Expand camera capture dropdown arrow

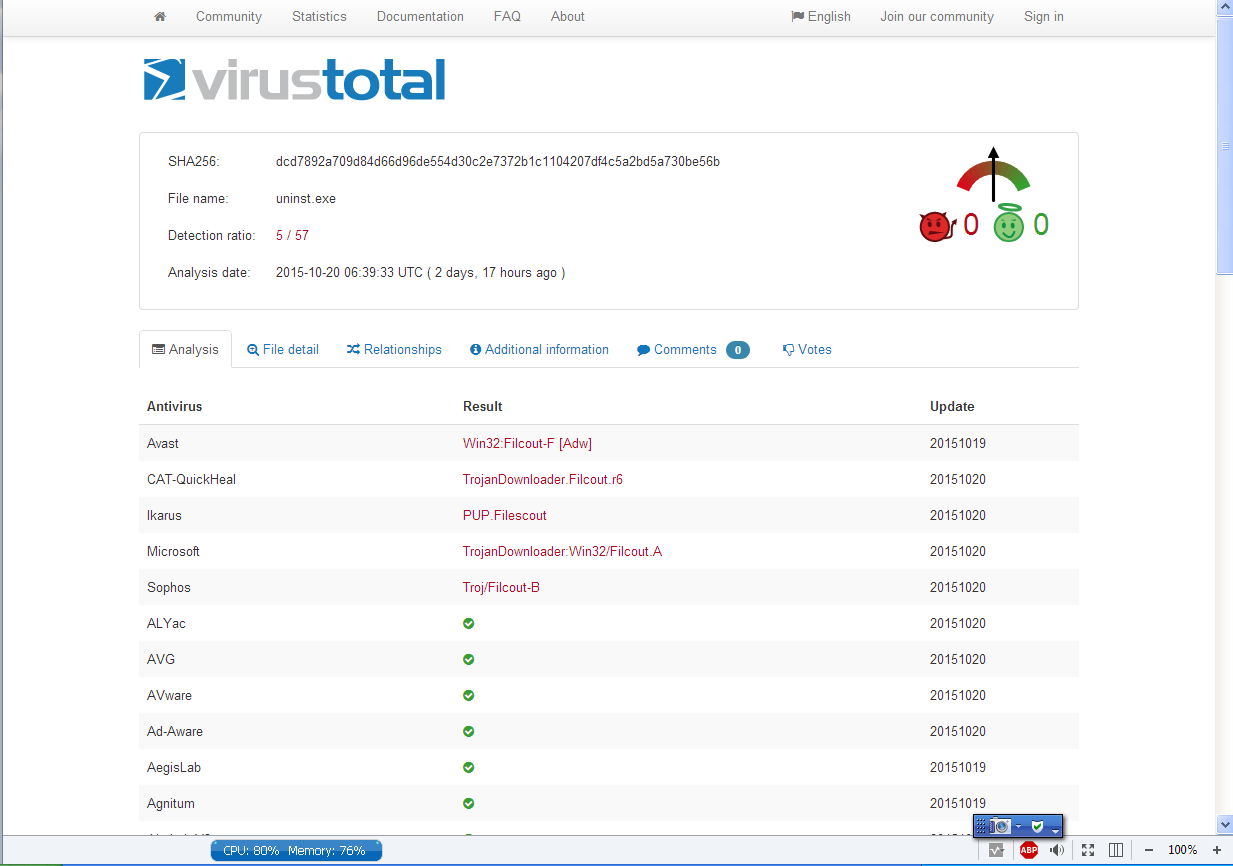point(1018,826)
